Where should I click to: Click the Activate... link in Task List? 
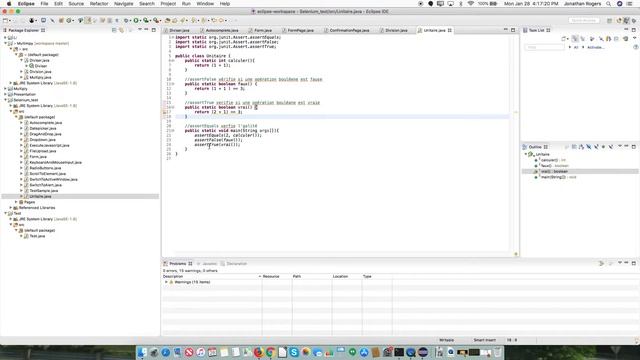point(595,47)
